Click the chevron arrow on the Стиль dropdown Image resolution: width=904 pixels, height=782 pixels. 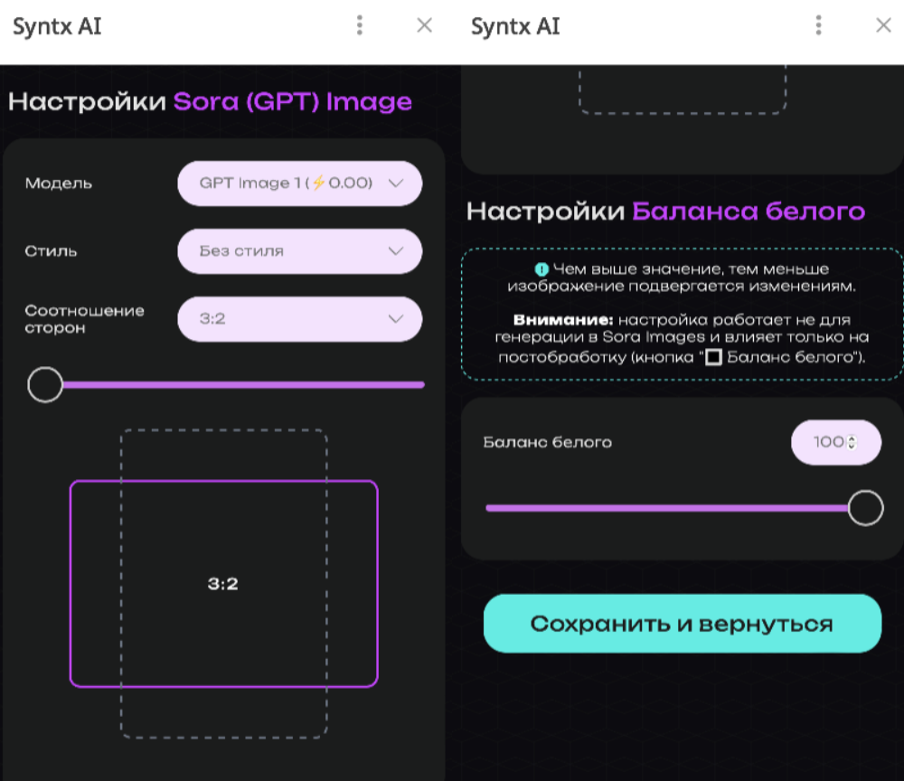point(395,251)
